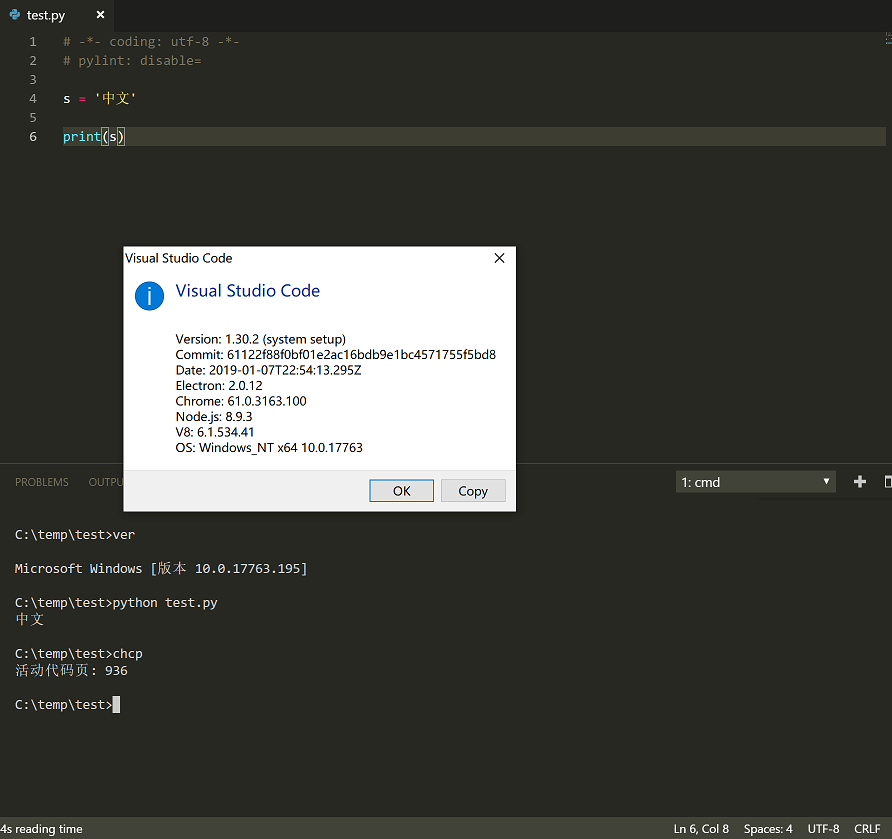Expand the terminal selector arrow
This screenshot has height=839, width=892.
coord(826,481)
